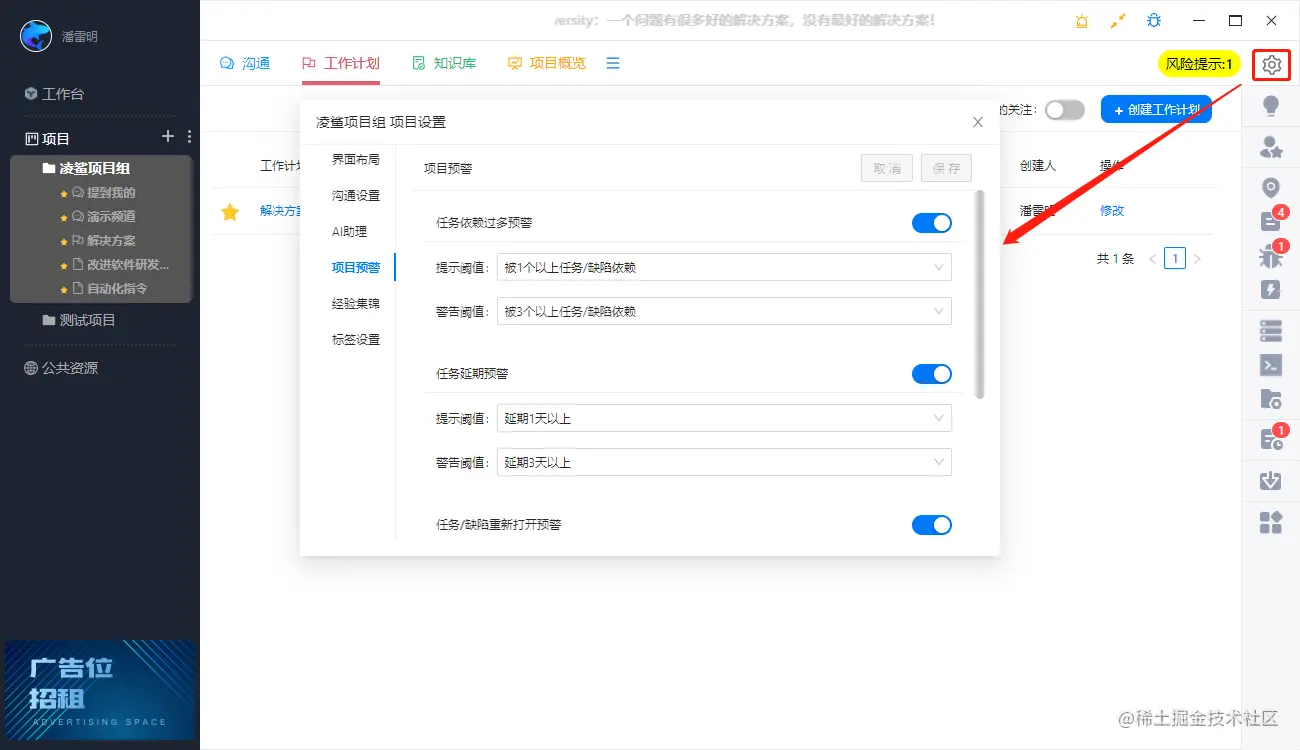Click the next page arrow in pagination
Image resolution: width=1300 pixels, height=750 pixels.
1197,259
